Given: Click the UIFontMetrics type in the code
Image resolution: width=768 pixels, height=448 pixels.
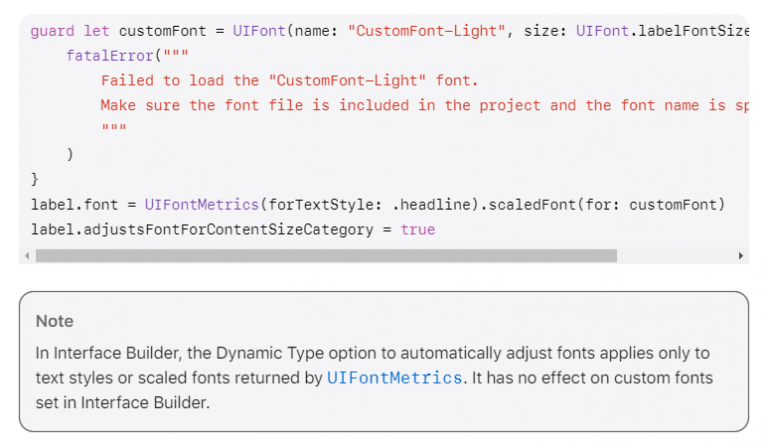Looking at the screenshot, I should pos(201,204).
